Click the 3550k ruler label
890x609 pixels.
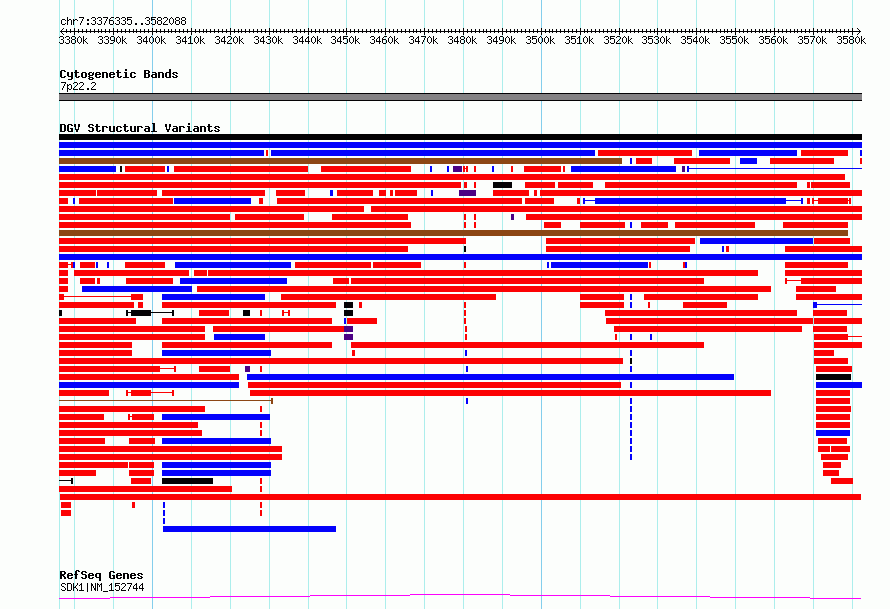pos(734,40)
